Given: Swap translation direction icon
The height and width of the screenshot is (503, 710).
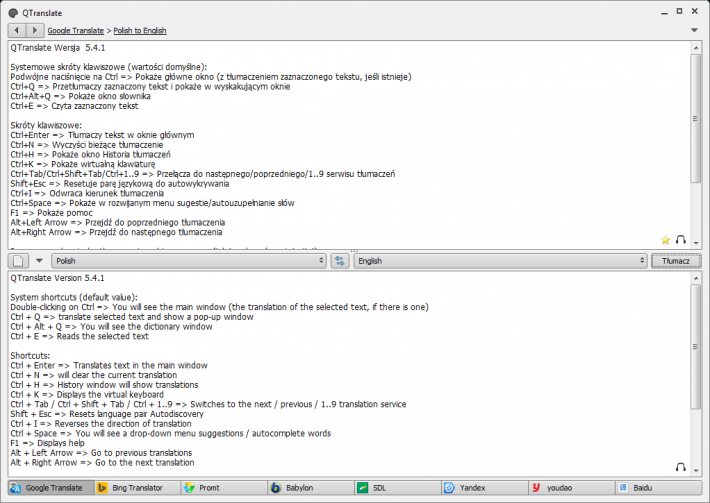Looking at the screenshot, I should coord(340,261).
